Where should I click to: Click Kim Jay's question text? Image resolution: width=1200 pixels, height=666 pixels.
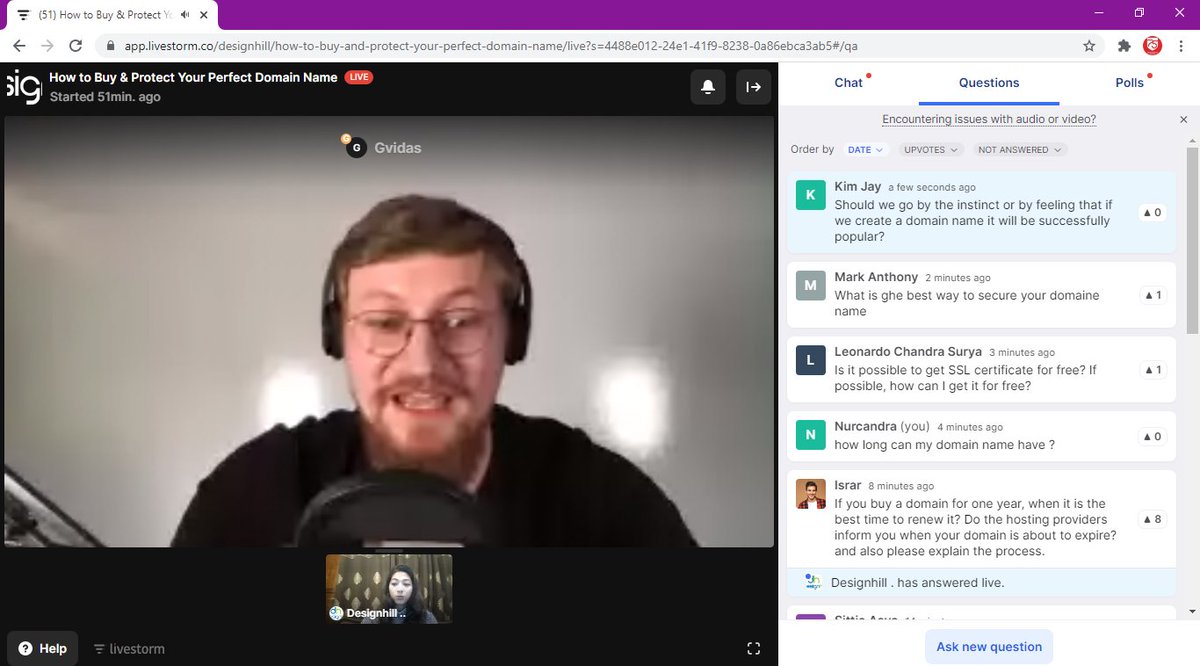(973, 221)
